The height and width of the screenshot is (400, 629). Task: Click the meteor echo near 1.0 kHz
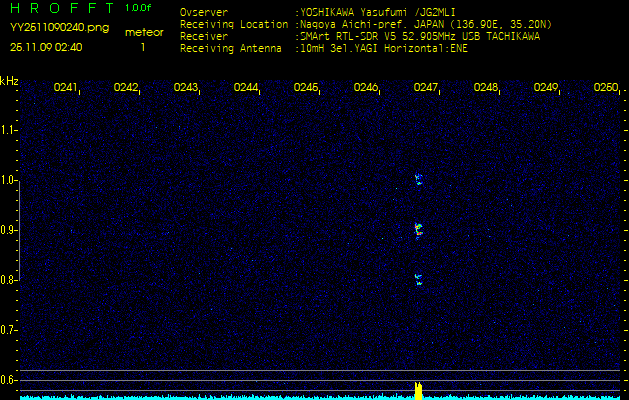click(418, 179)
